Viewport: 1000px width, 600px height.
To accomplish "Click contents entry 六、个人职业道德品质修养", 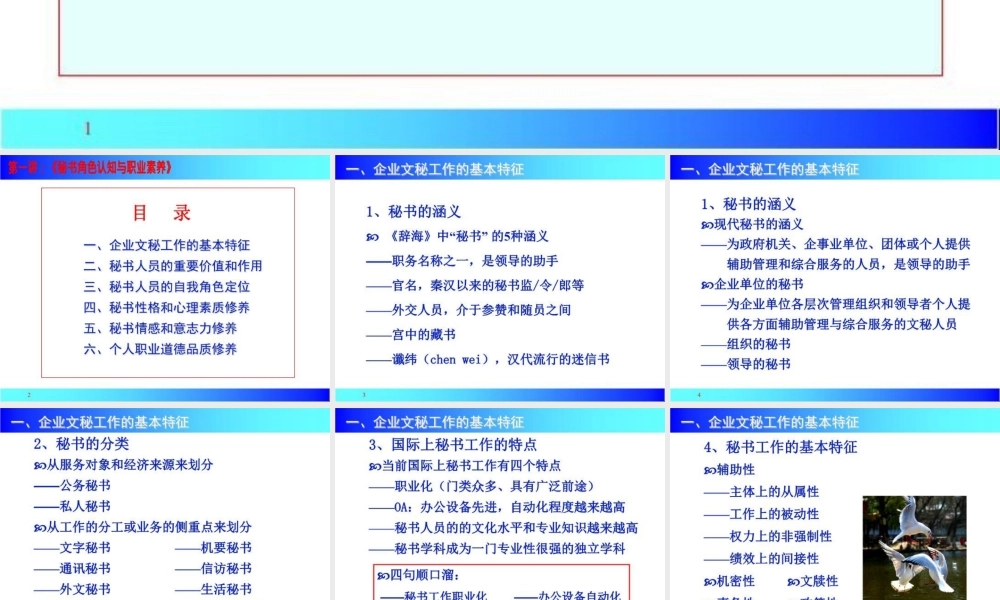I will 160,349.
